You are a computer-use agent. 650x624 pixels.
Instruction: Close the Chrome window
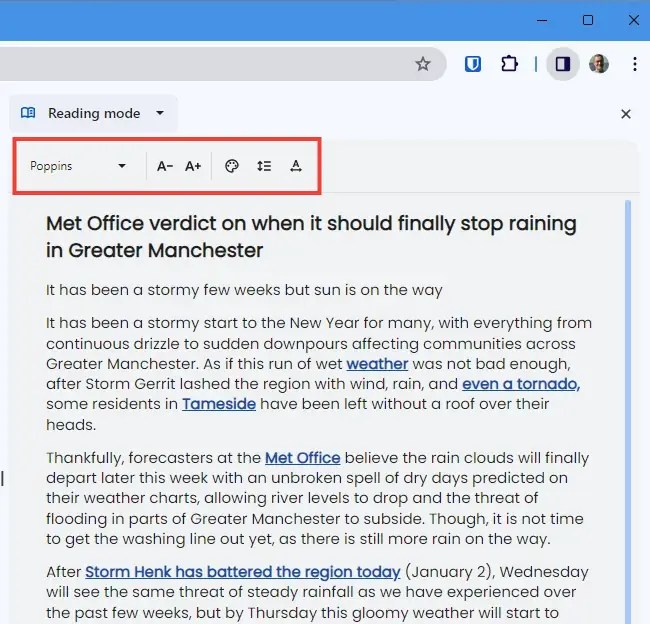pyautogui.click(x=633, y=20)
